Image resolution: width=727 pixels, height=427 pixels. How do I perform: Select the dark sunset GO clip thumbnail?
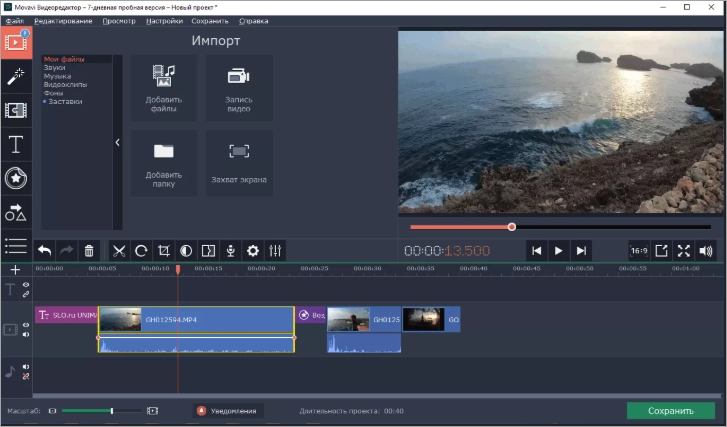[x=423, y=319]
